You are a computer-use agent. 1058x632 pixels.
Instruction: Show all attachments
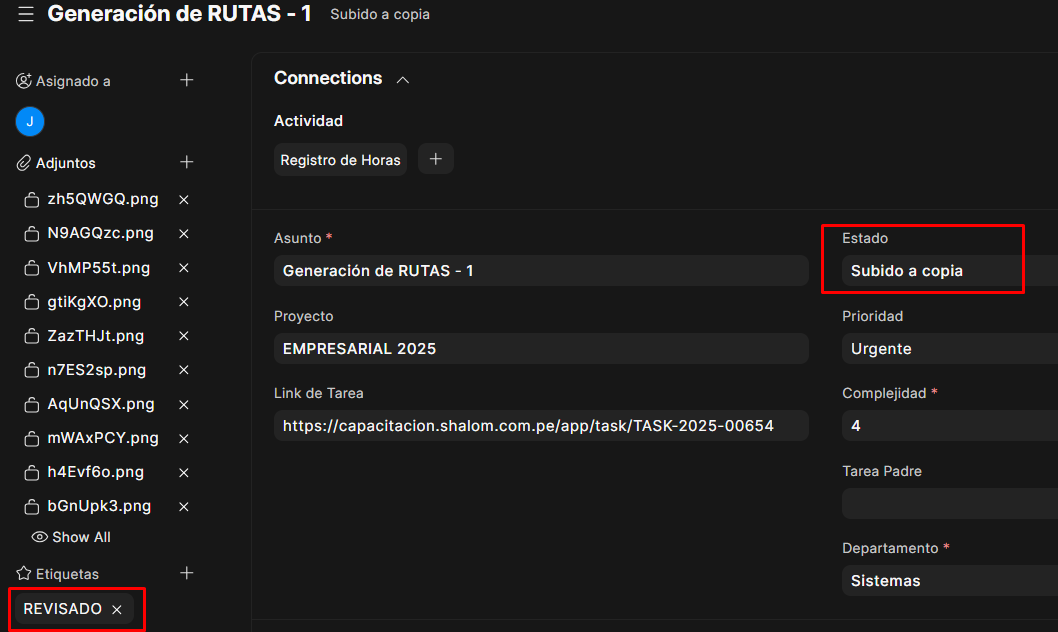coord(71,537)
